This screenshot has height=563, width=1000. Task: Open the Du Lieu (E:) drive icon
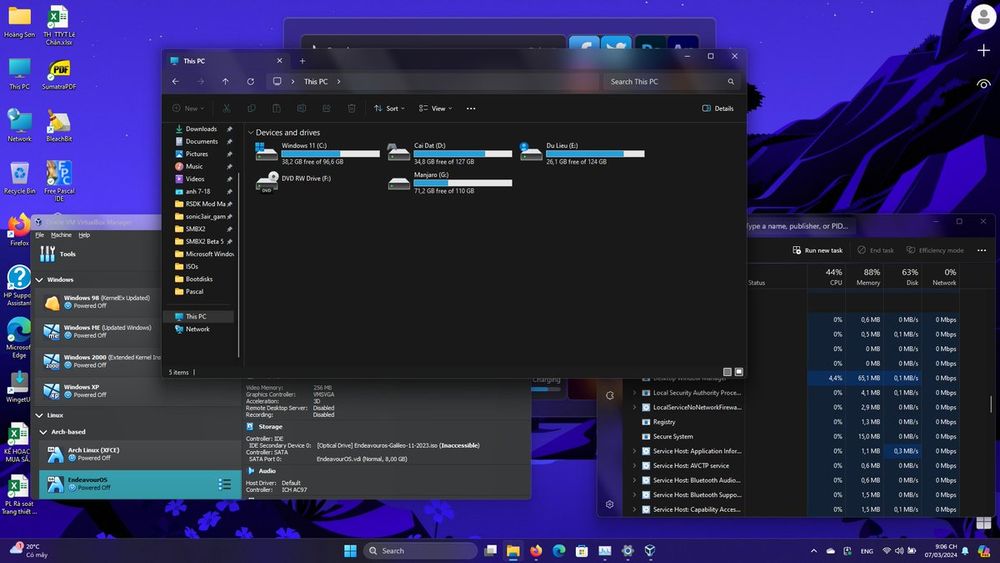click(531, 152)
